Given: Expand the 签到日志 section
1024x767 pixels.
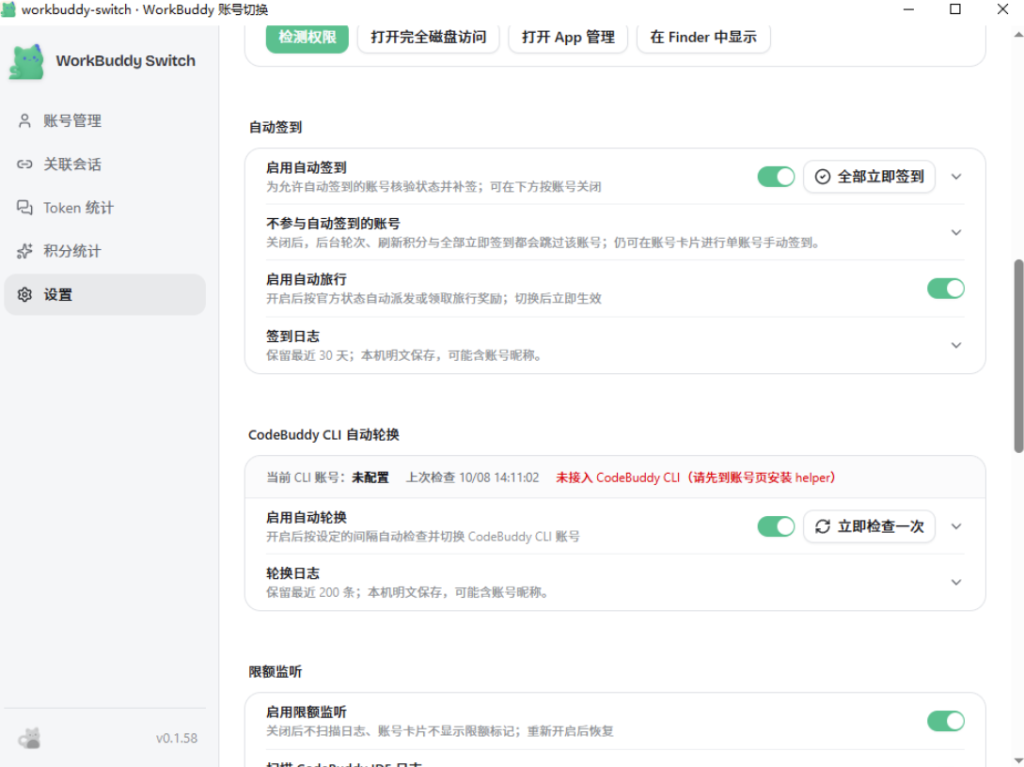Looking at the screenshot, I should point(956,345).
